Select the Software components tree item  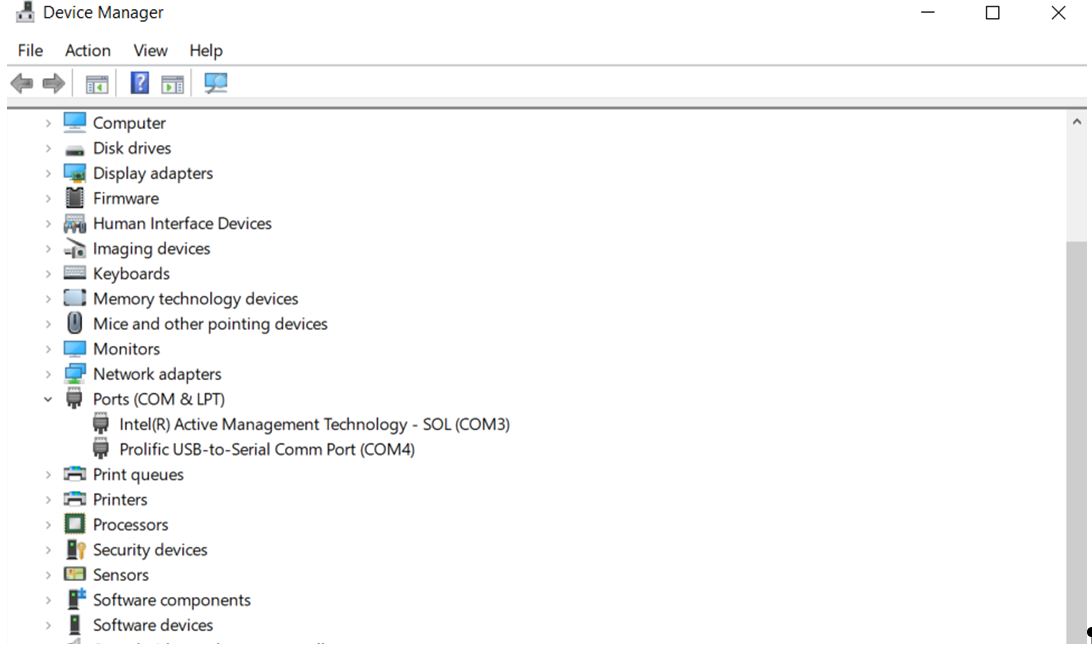coord(171,600)
